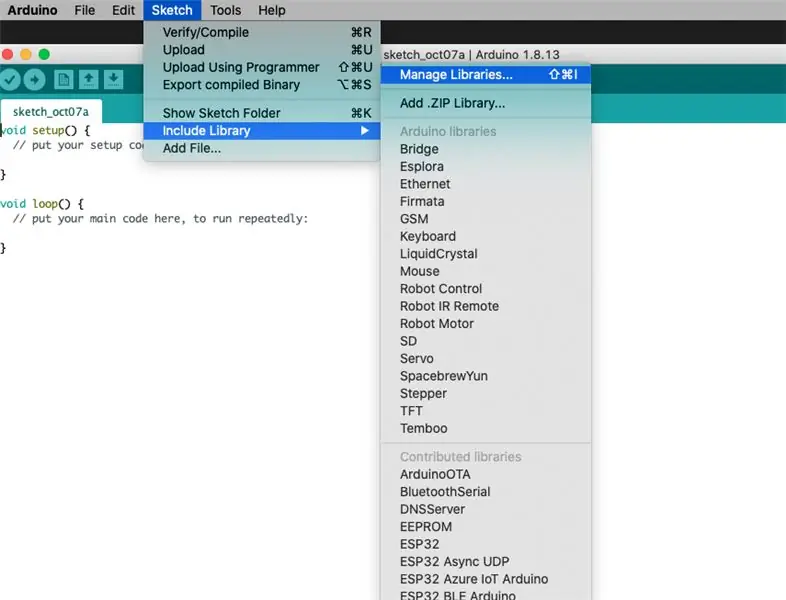Viewport: 786px width, 600px height.
Task: Choose Add File... menu entry
Action: point(262,148)
